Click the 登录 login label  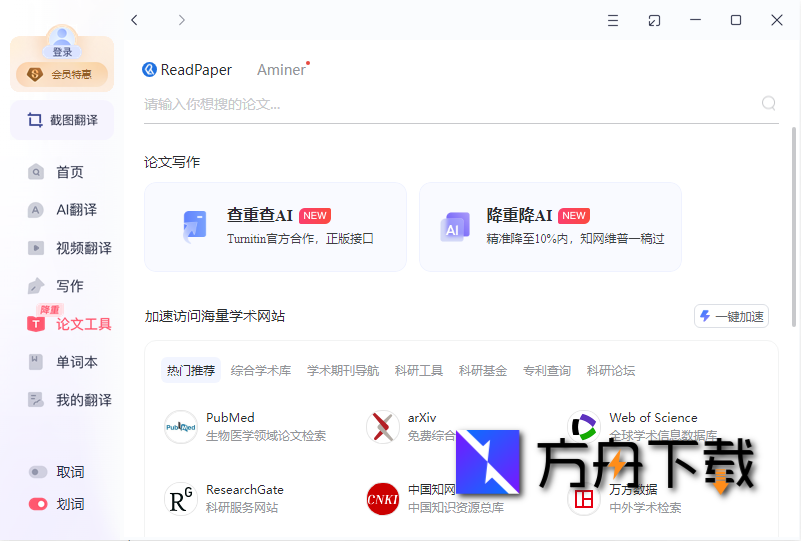click(x=62, y=52)
